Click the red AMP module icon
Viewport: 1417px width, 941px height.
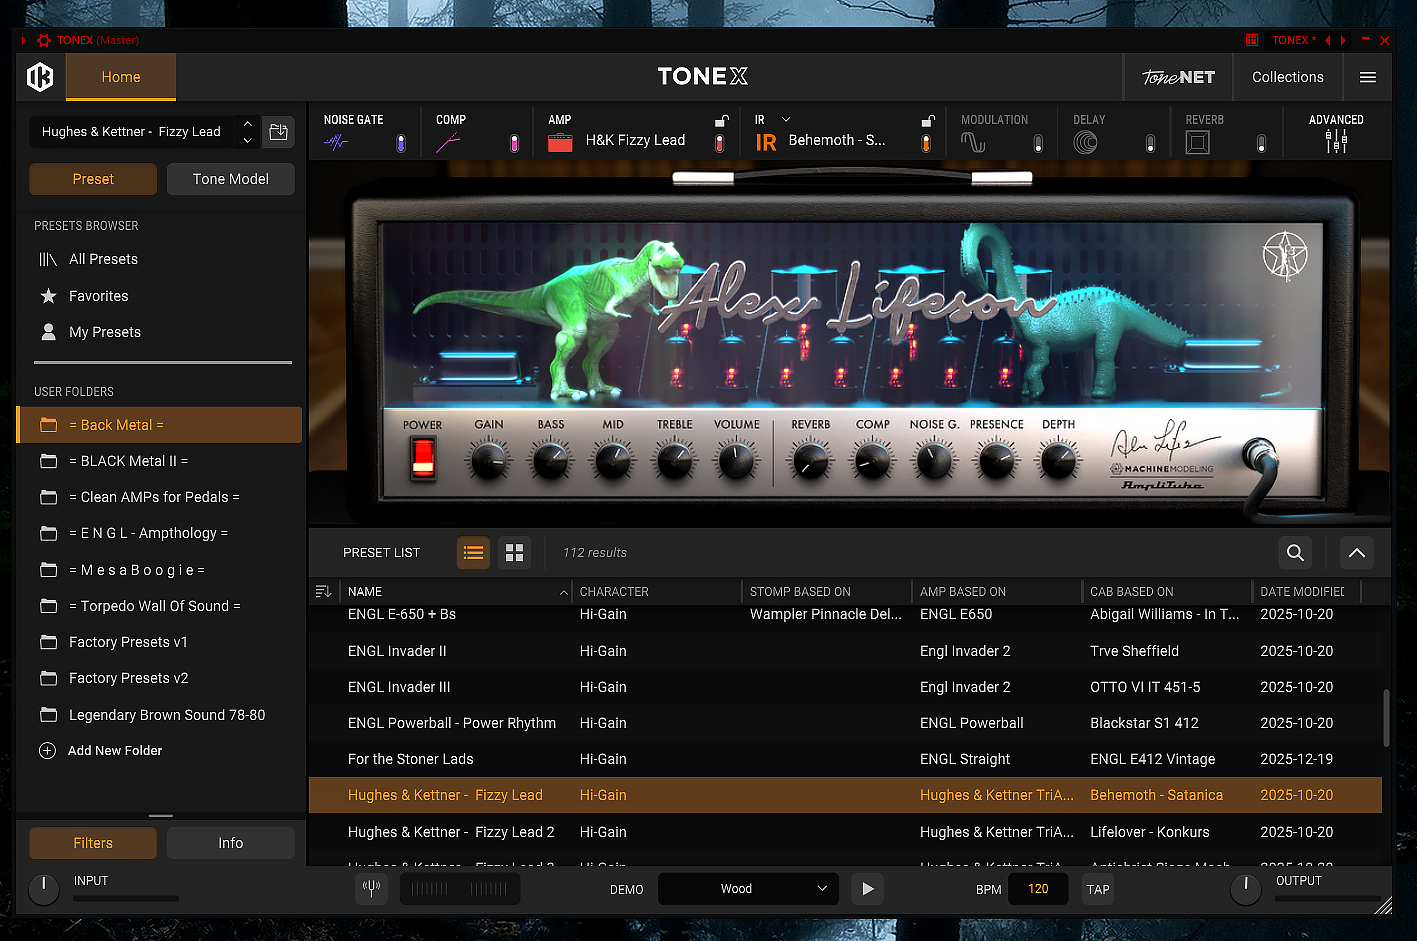click(x=560, y=142)
